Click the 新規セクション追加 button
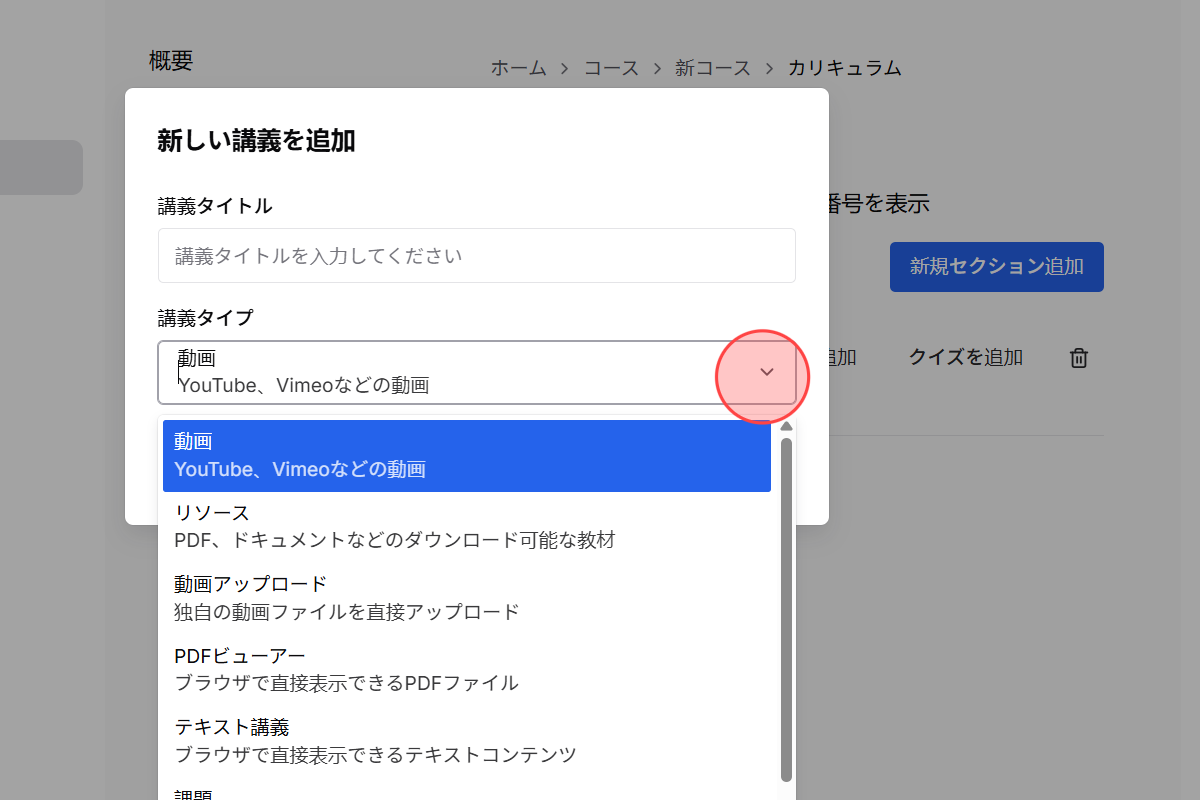The image size is (1200, 800). (x=996, y=267)
